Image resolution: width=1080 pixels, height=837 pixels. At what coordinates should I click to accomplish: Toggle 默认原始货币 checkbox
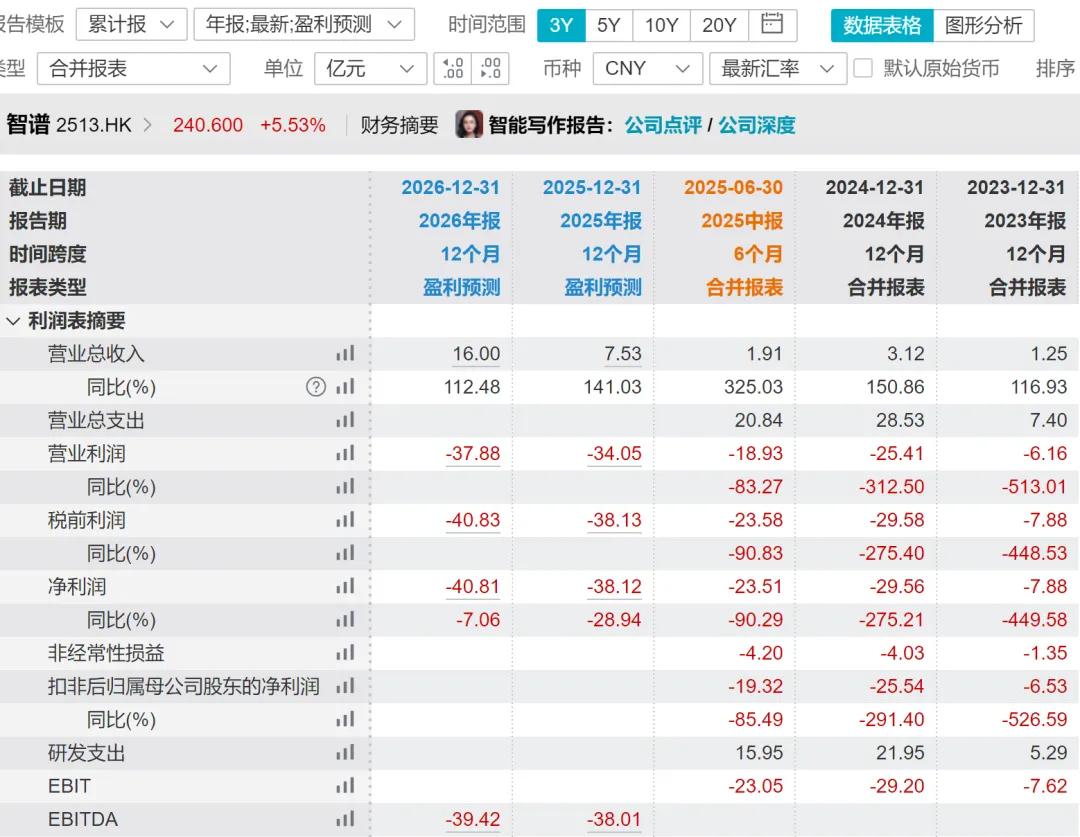click(863, 68)
